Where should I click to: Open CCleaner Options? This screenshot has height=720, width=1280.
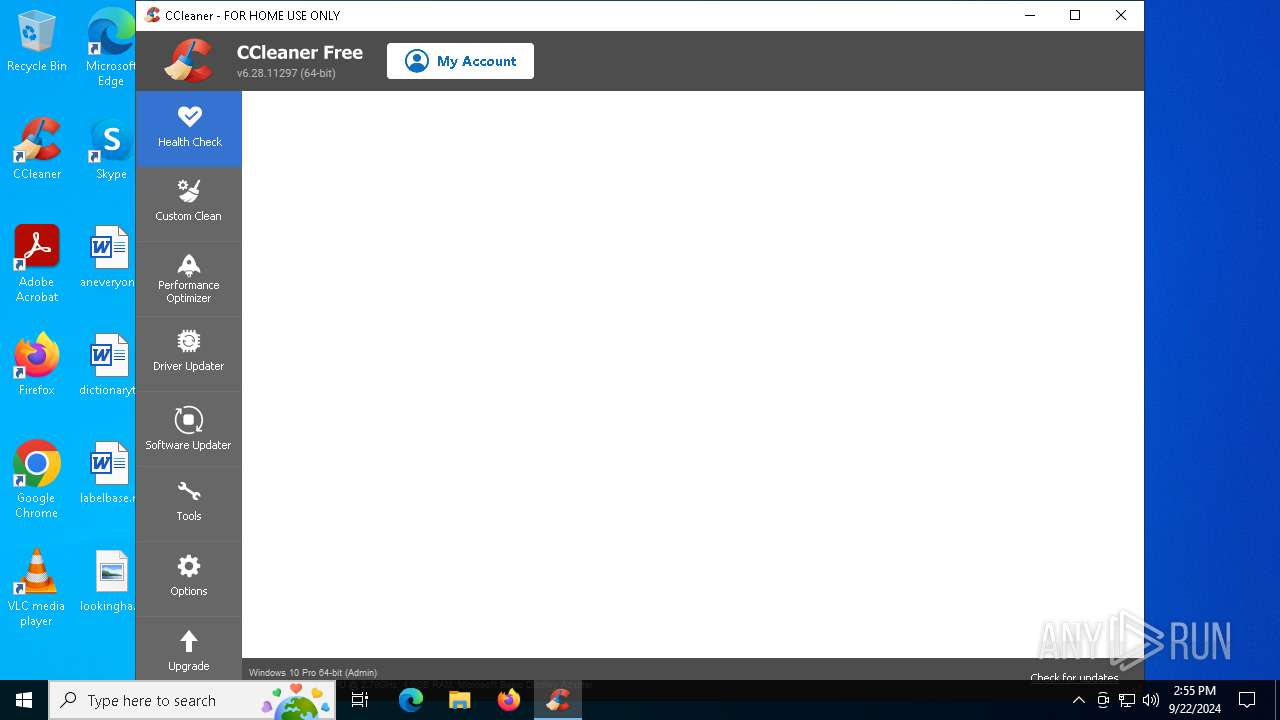tap(189, 578)
